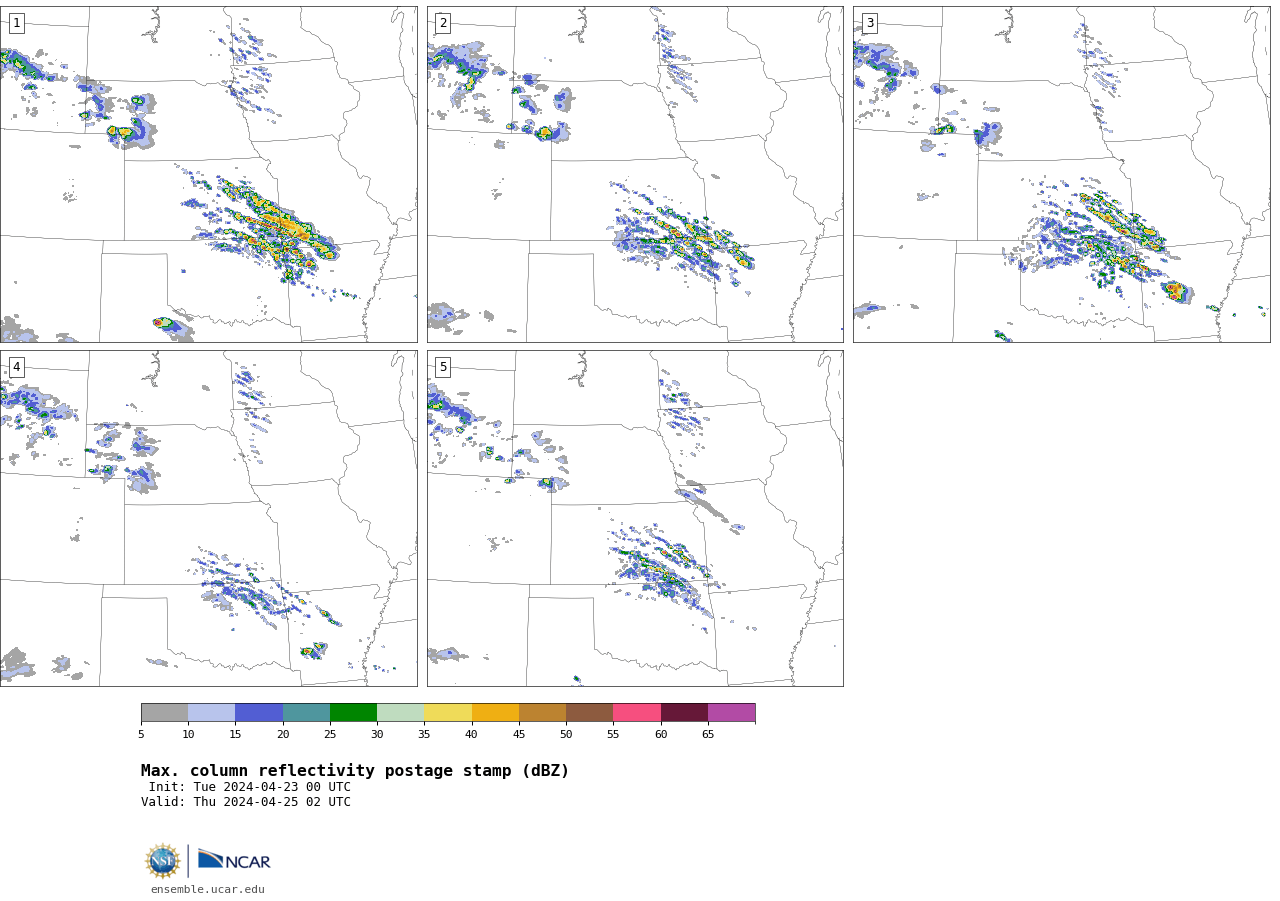
Task: Click the colorbar tick label "65"
Action: point(708,735)
